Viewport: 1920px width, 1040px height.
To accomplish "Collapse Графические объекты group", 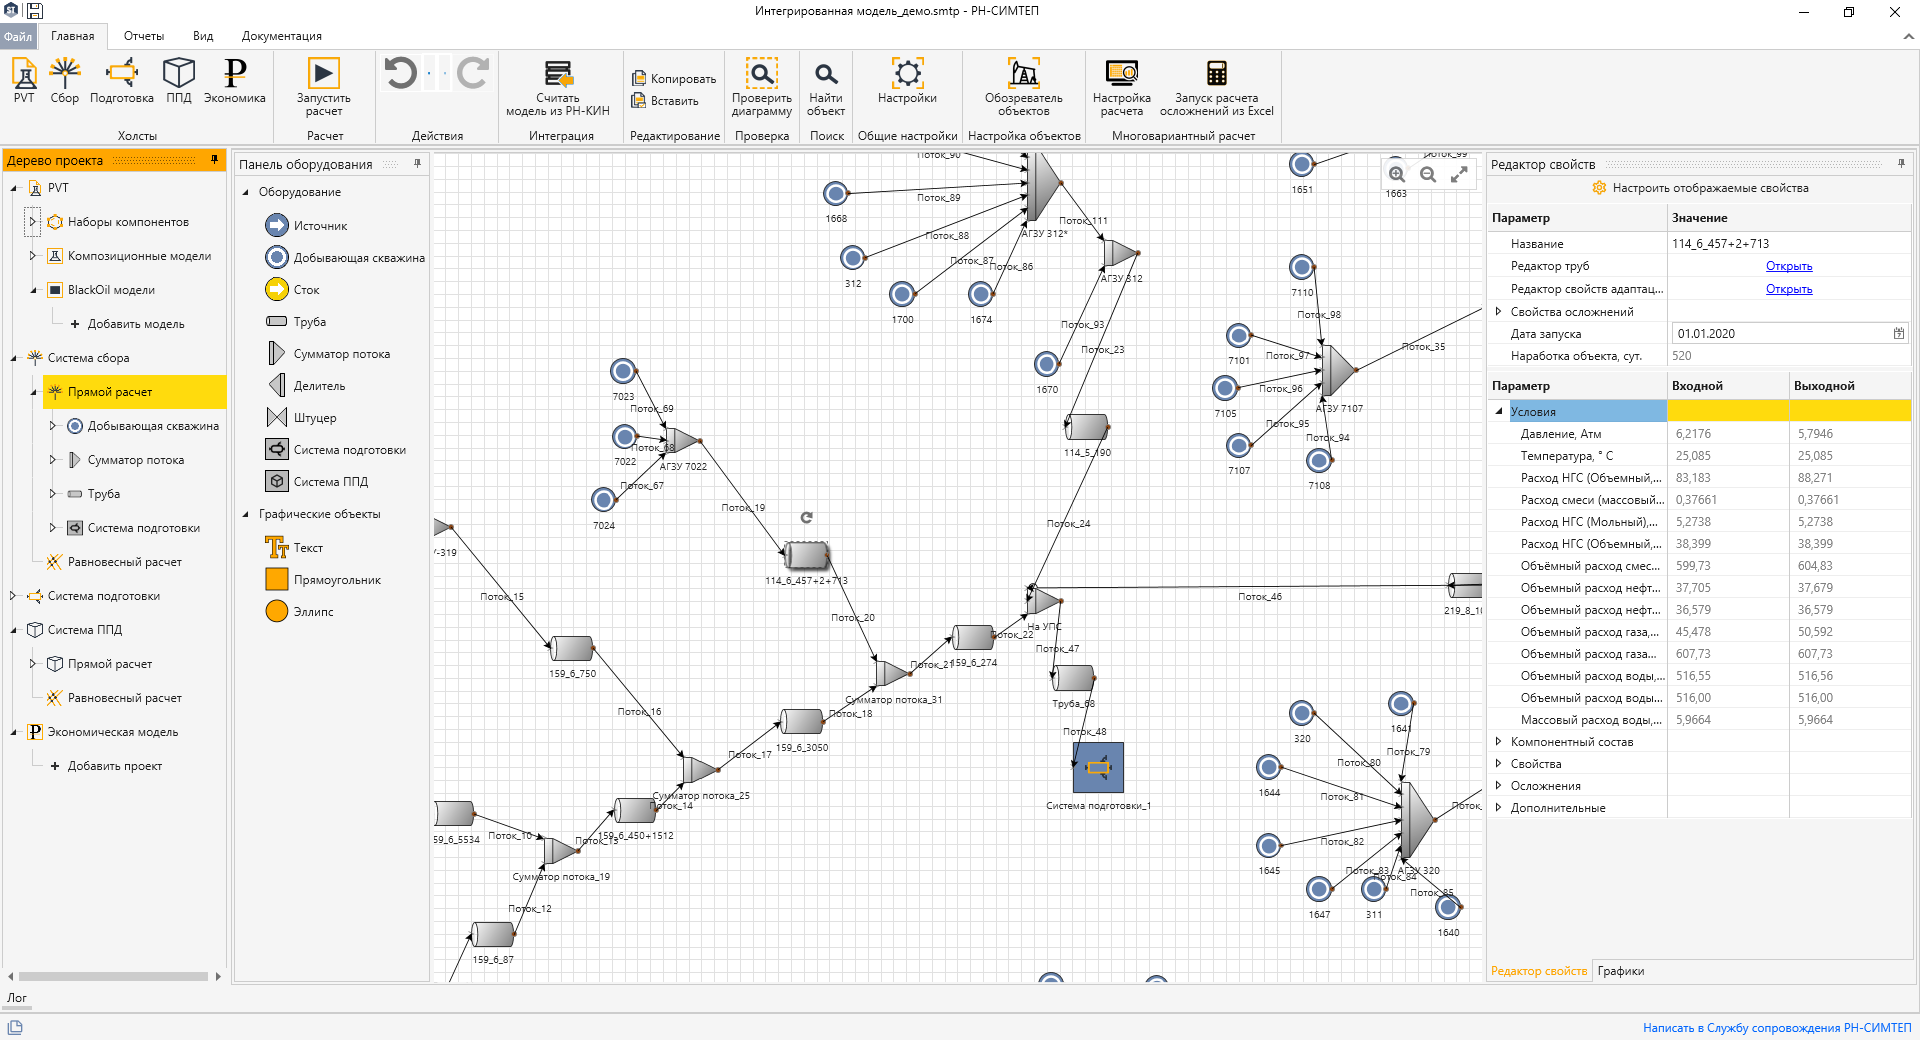I will [x=246, y=514].
